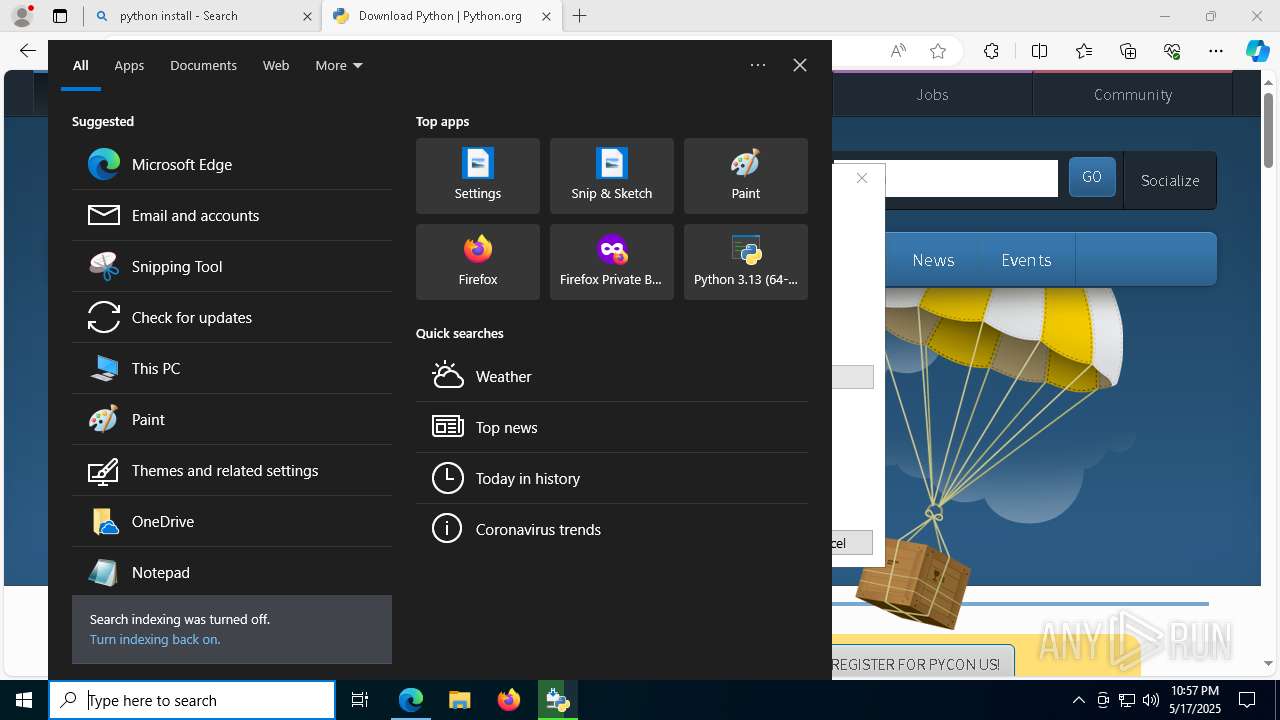The height and width of the screenshot is (720, 1280).
Task: Open the taskbar clock and date
Action: click(x=1194, y=700)
